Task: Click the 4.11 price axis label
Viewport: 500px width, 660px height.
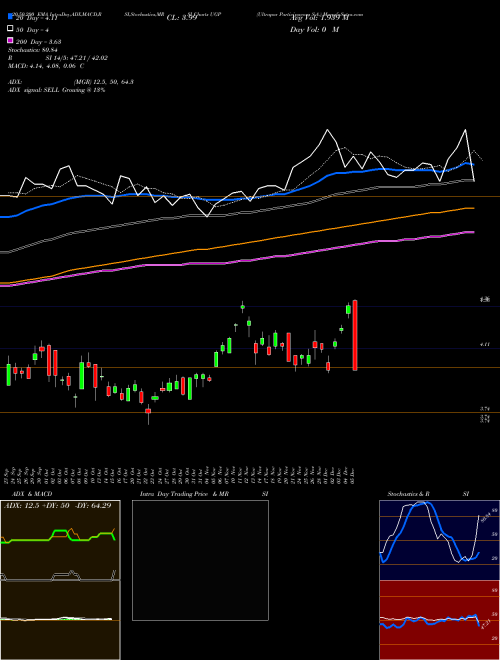Action: tap(485, 345)
